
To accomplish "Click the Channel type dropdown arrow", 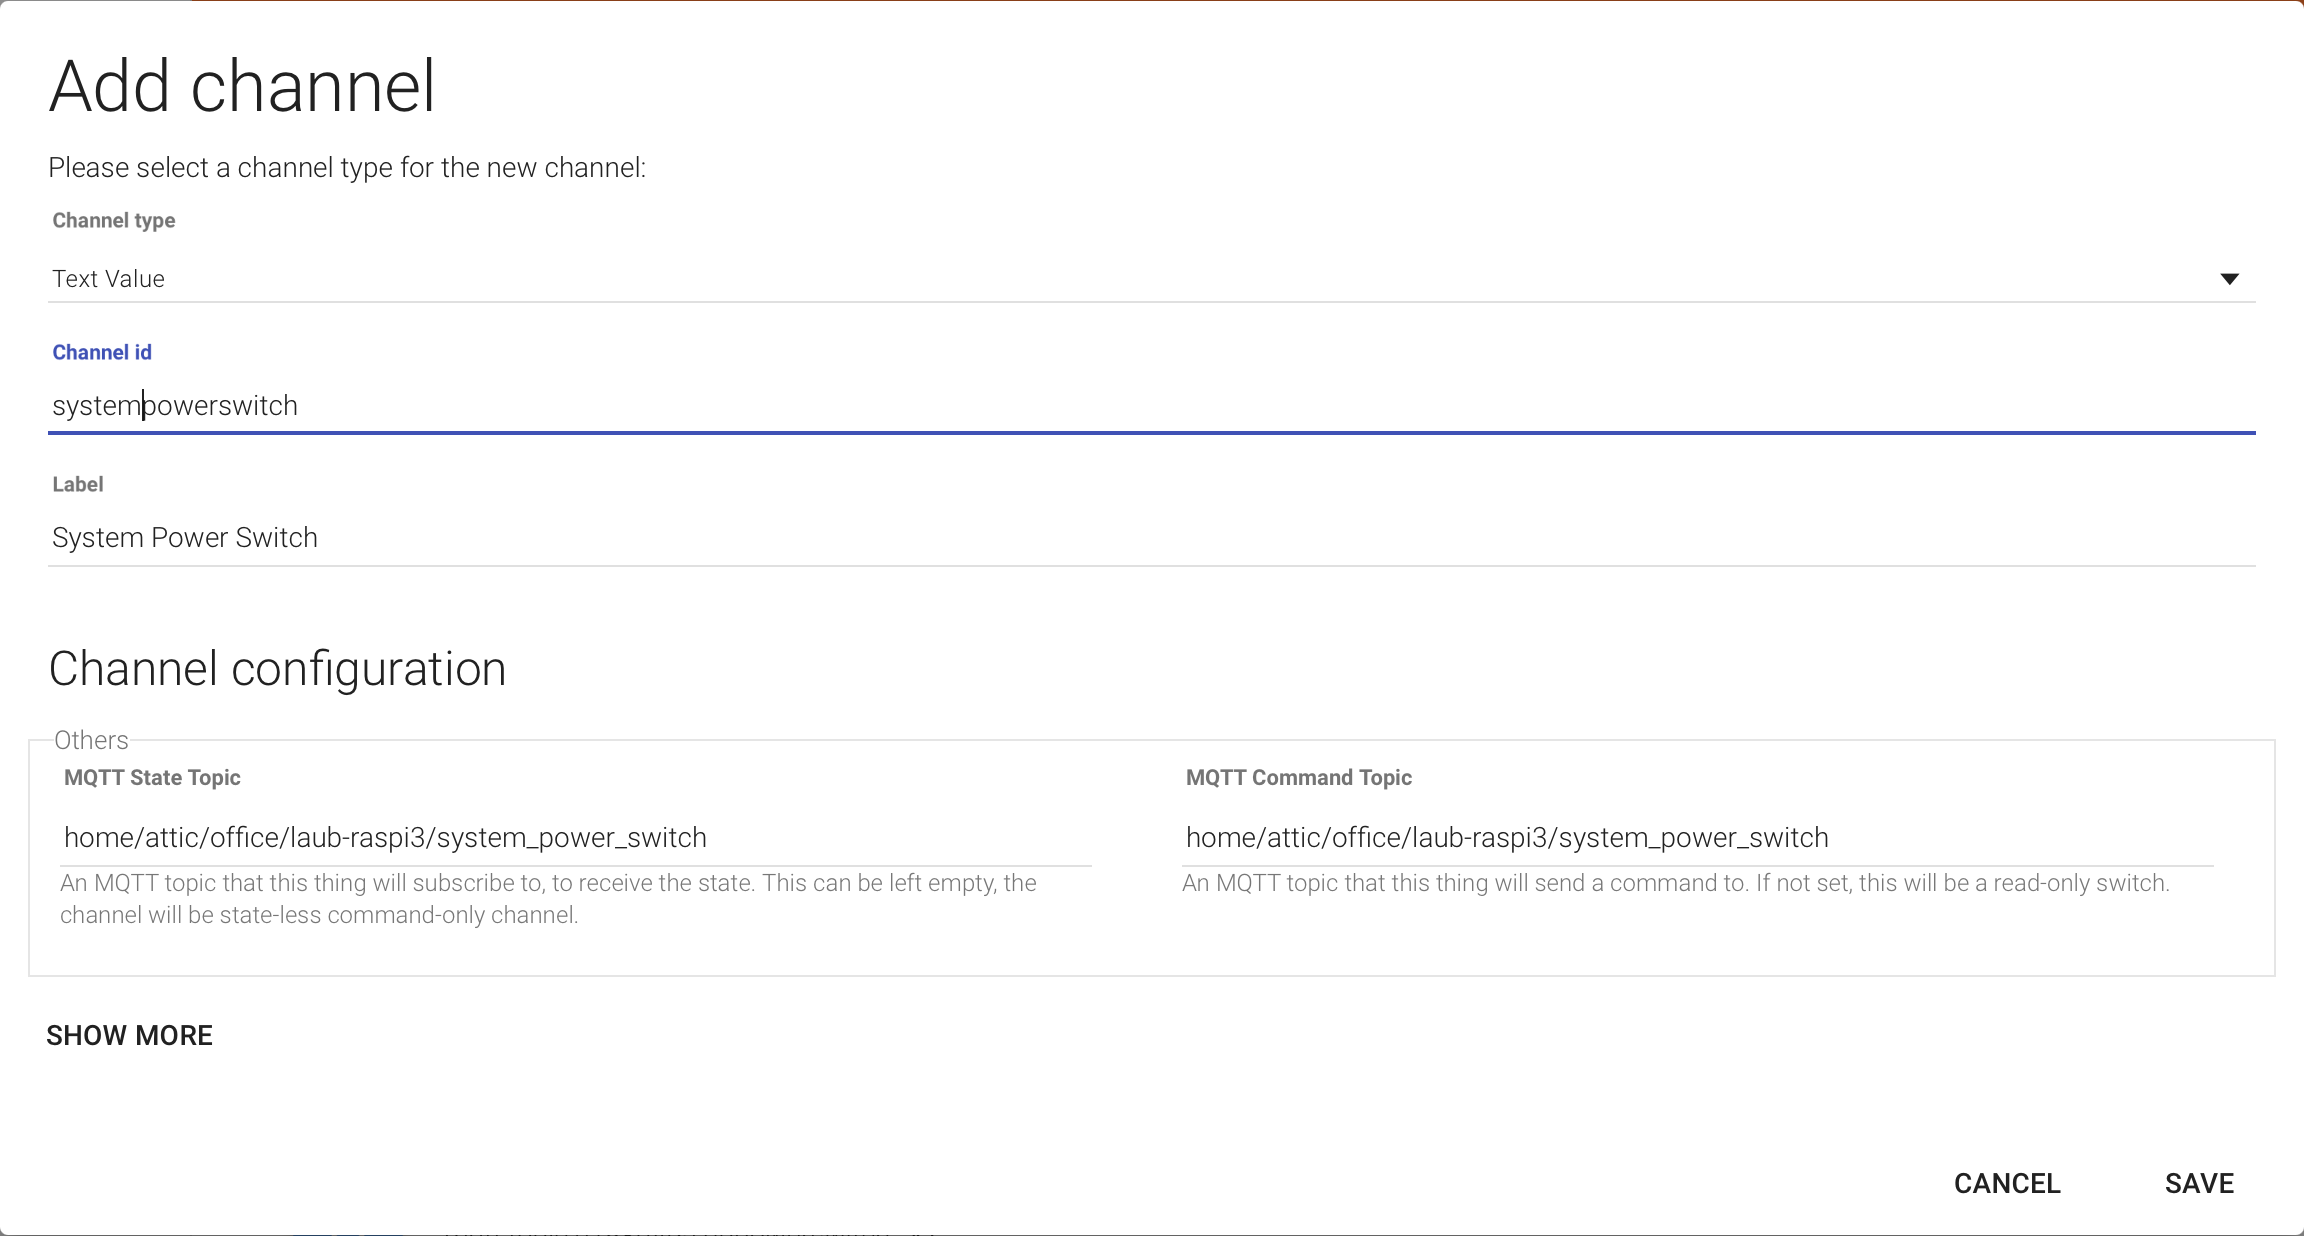I will coord(2229,279).
